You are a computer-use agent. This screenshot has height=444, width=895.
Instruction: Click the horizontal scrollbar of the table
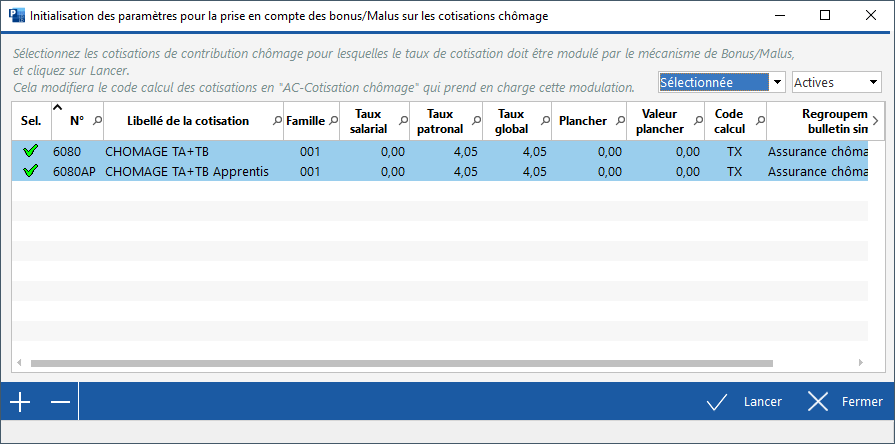[x=400, y=363]
